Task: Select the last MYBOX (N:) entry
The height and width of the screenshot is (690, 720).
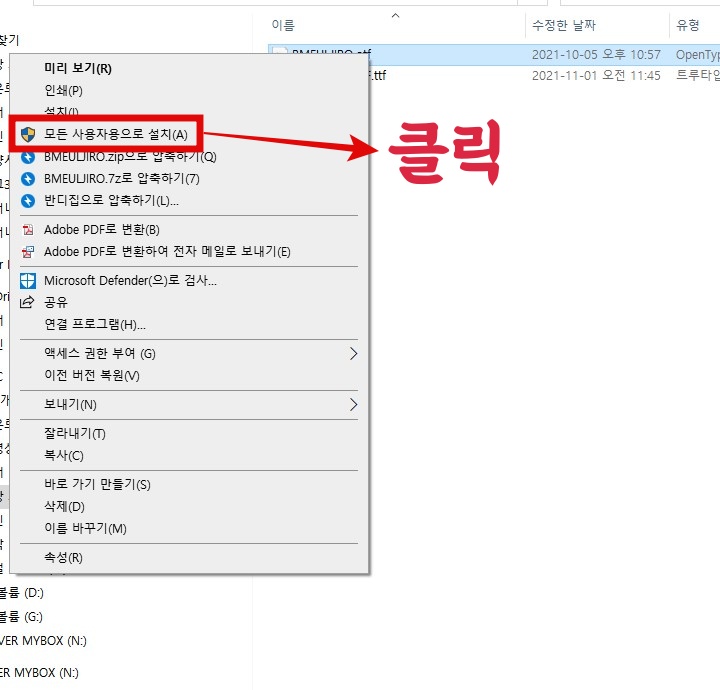Action: [x=39, y=673]
